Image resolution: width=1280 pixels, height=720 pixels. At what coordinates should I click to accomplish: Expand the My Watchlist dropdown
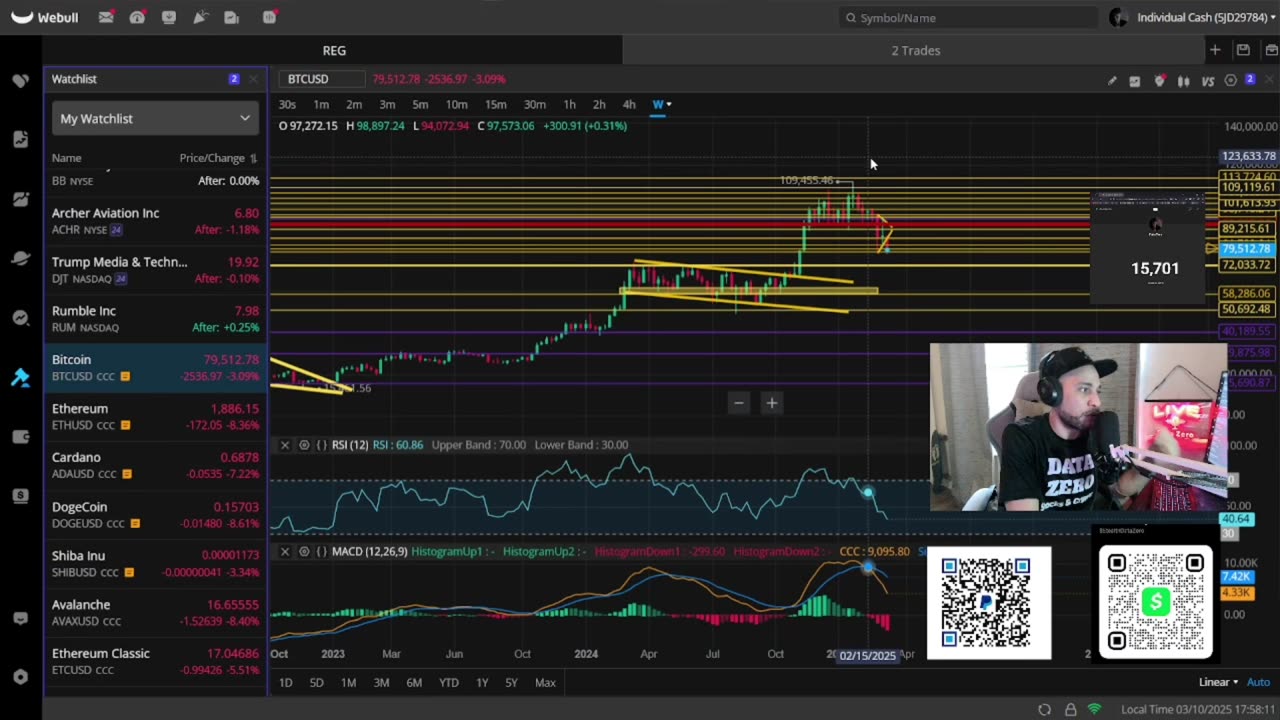(155, 118)
